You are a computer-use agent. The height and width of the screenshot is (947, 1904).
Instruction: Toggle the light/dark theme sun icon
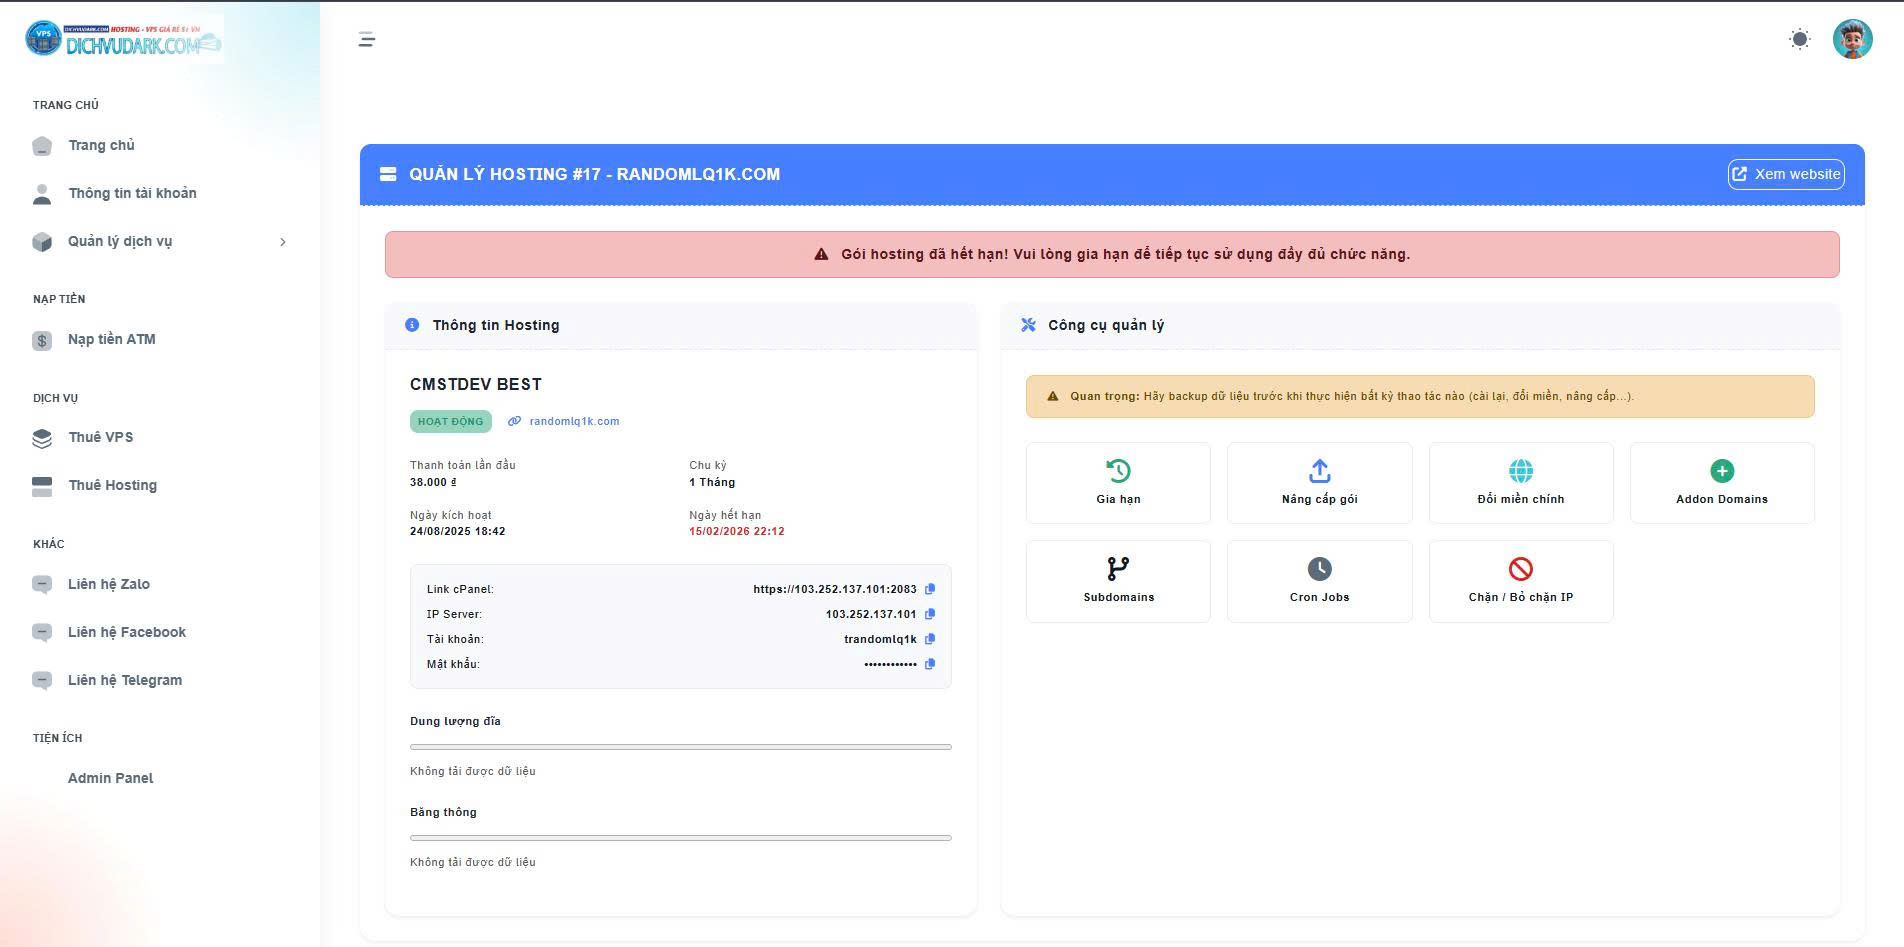1799,40
